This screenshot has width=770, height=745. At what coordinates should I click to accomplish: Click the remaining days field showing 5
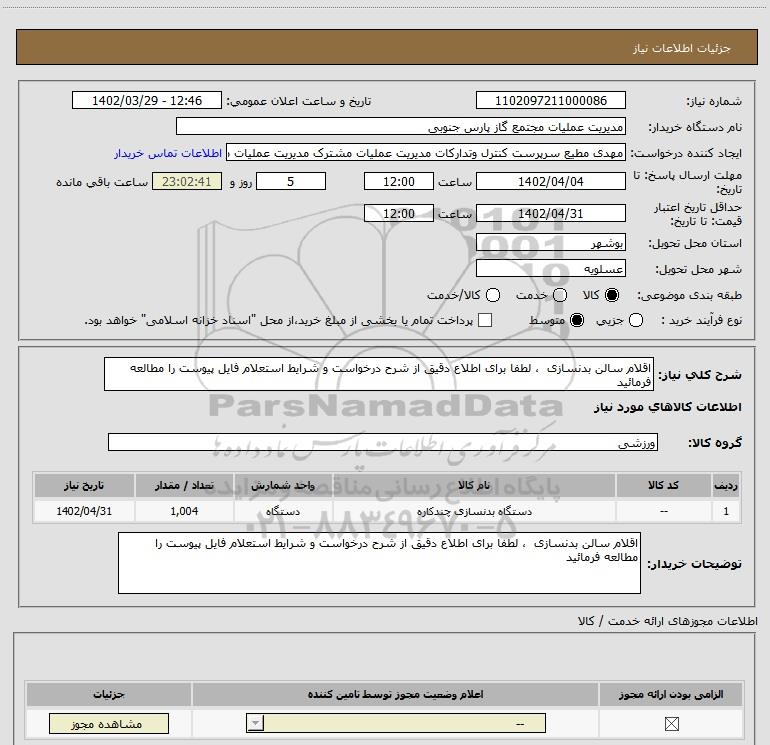point(291,181)
